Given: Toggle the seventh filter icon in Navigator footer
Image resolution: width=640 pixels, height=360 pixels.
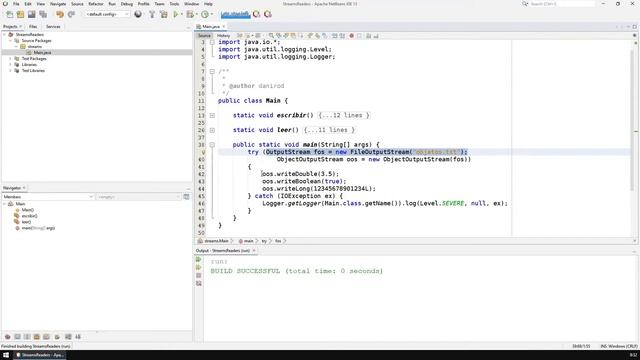Looking at the screenshot, I should [68, 337].
